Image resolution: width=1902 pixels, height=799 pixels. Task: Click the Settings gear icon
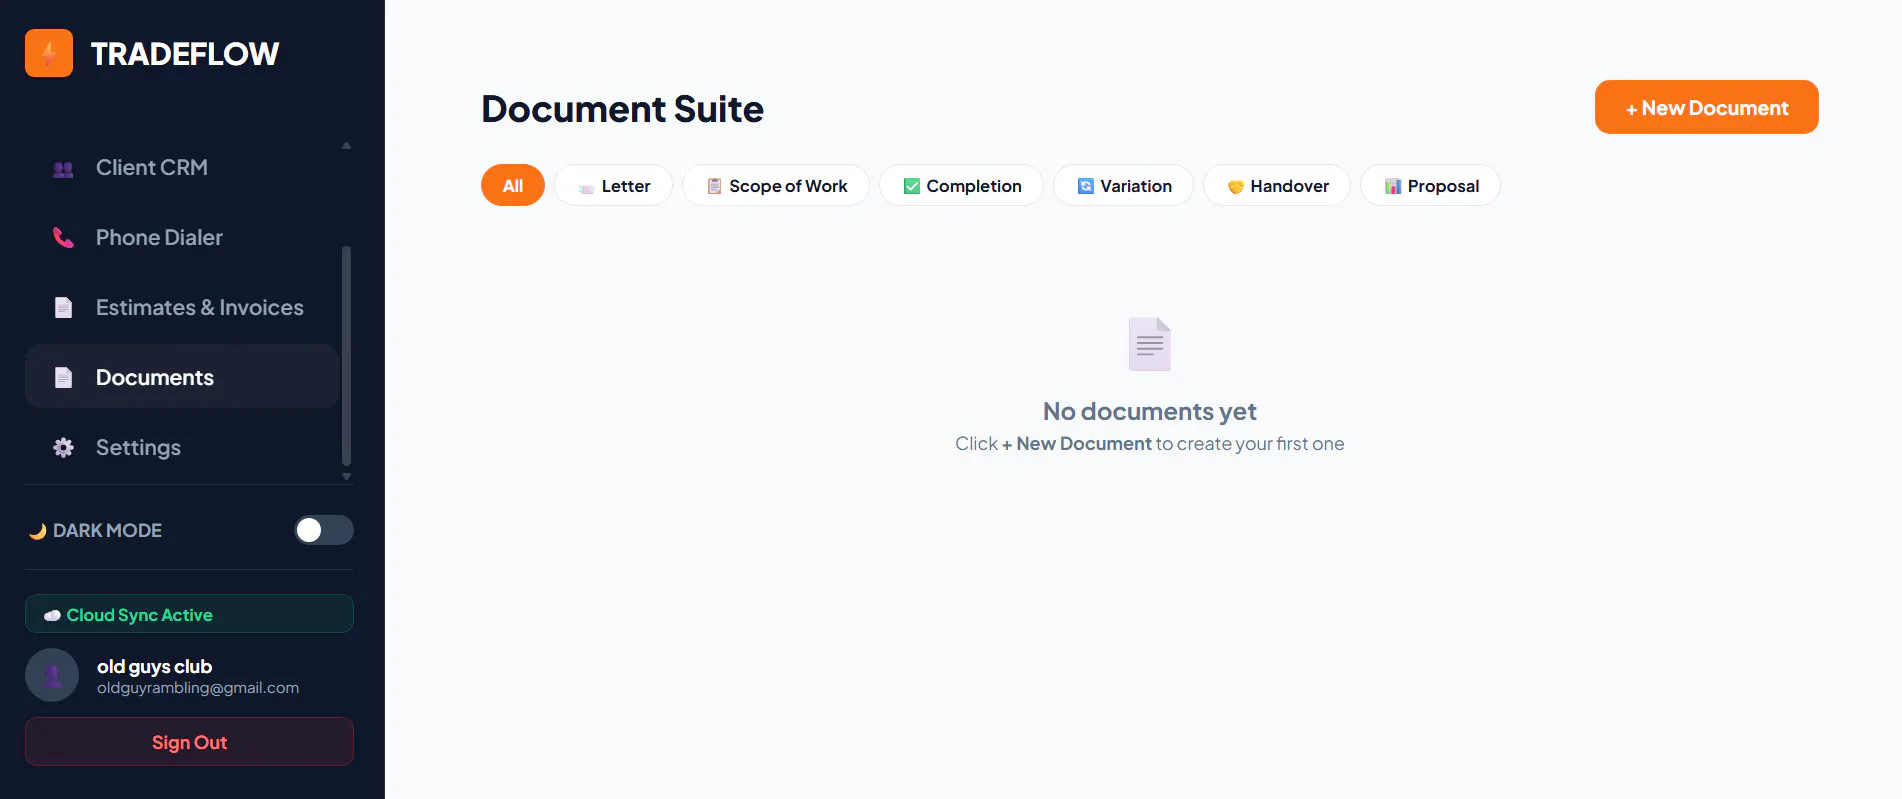(x=63, y=448)
